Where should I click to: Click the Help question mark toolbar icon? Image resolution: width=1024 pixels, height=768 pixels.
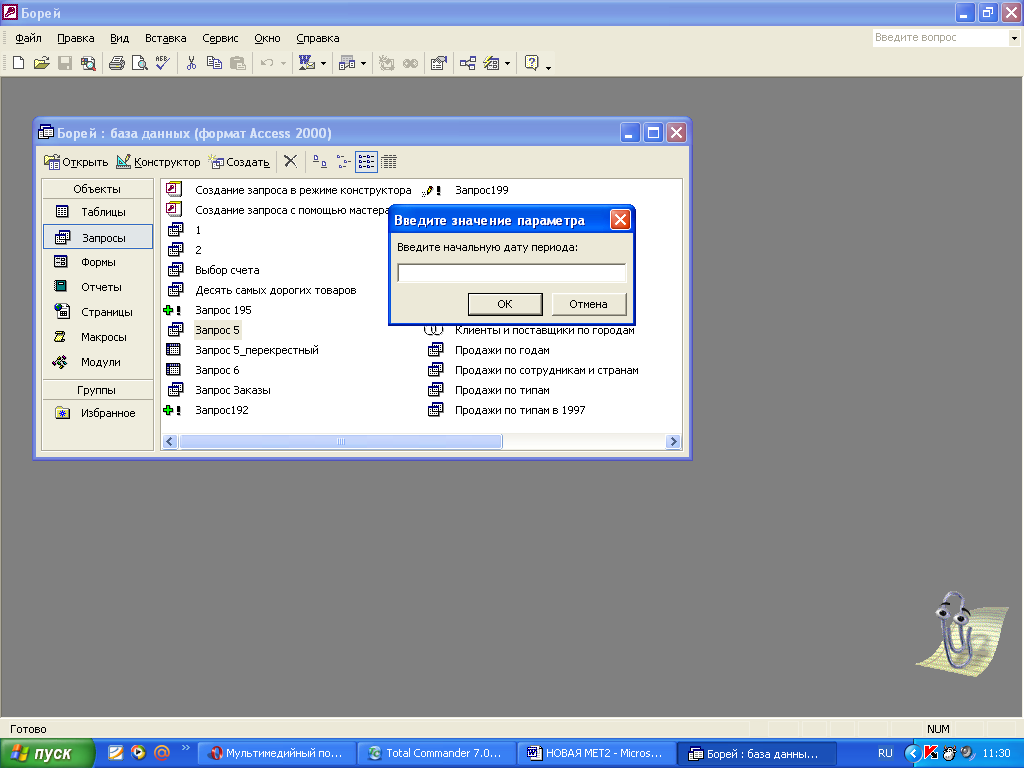pyautogui.click(x=532, y=63)
